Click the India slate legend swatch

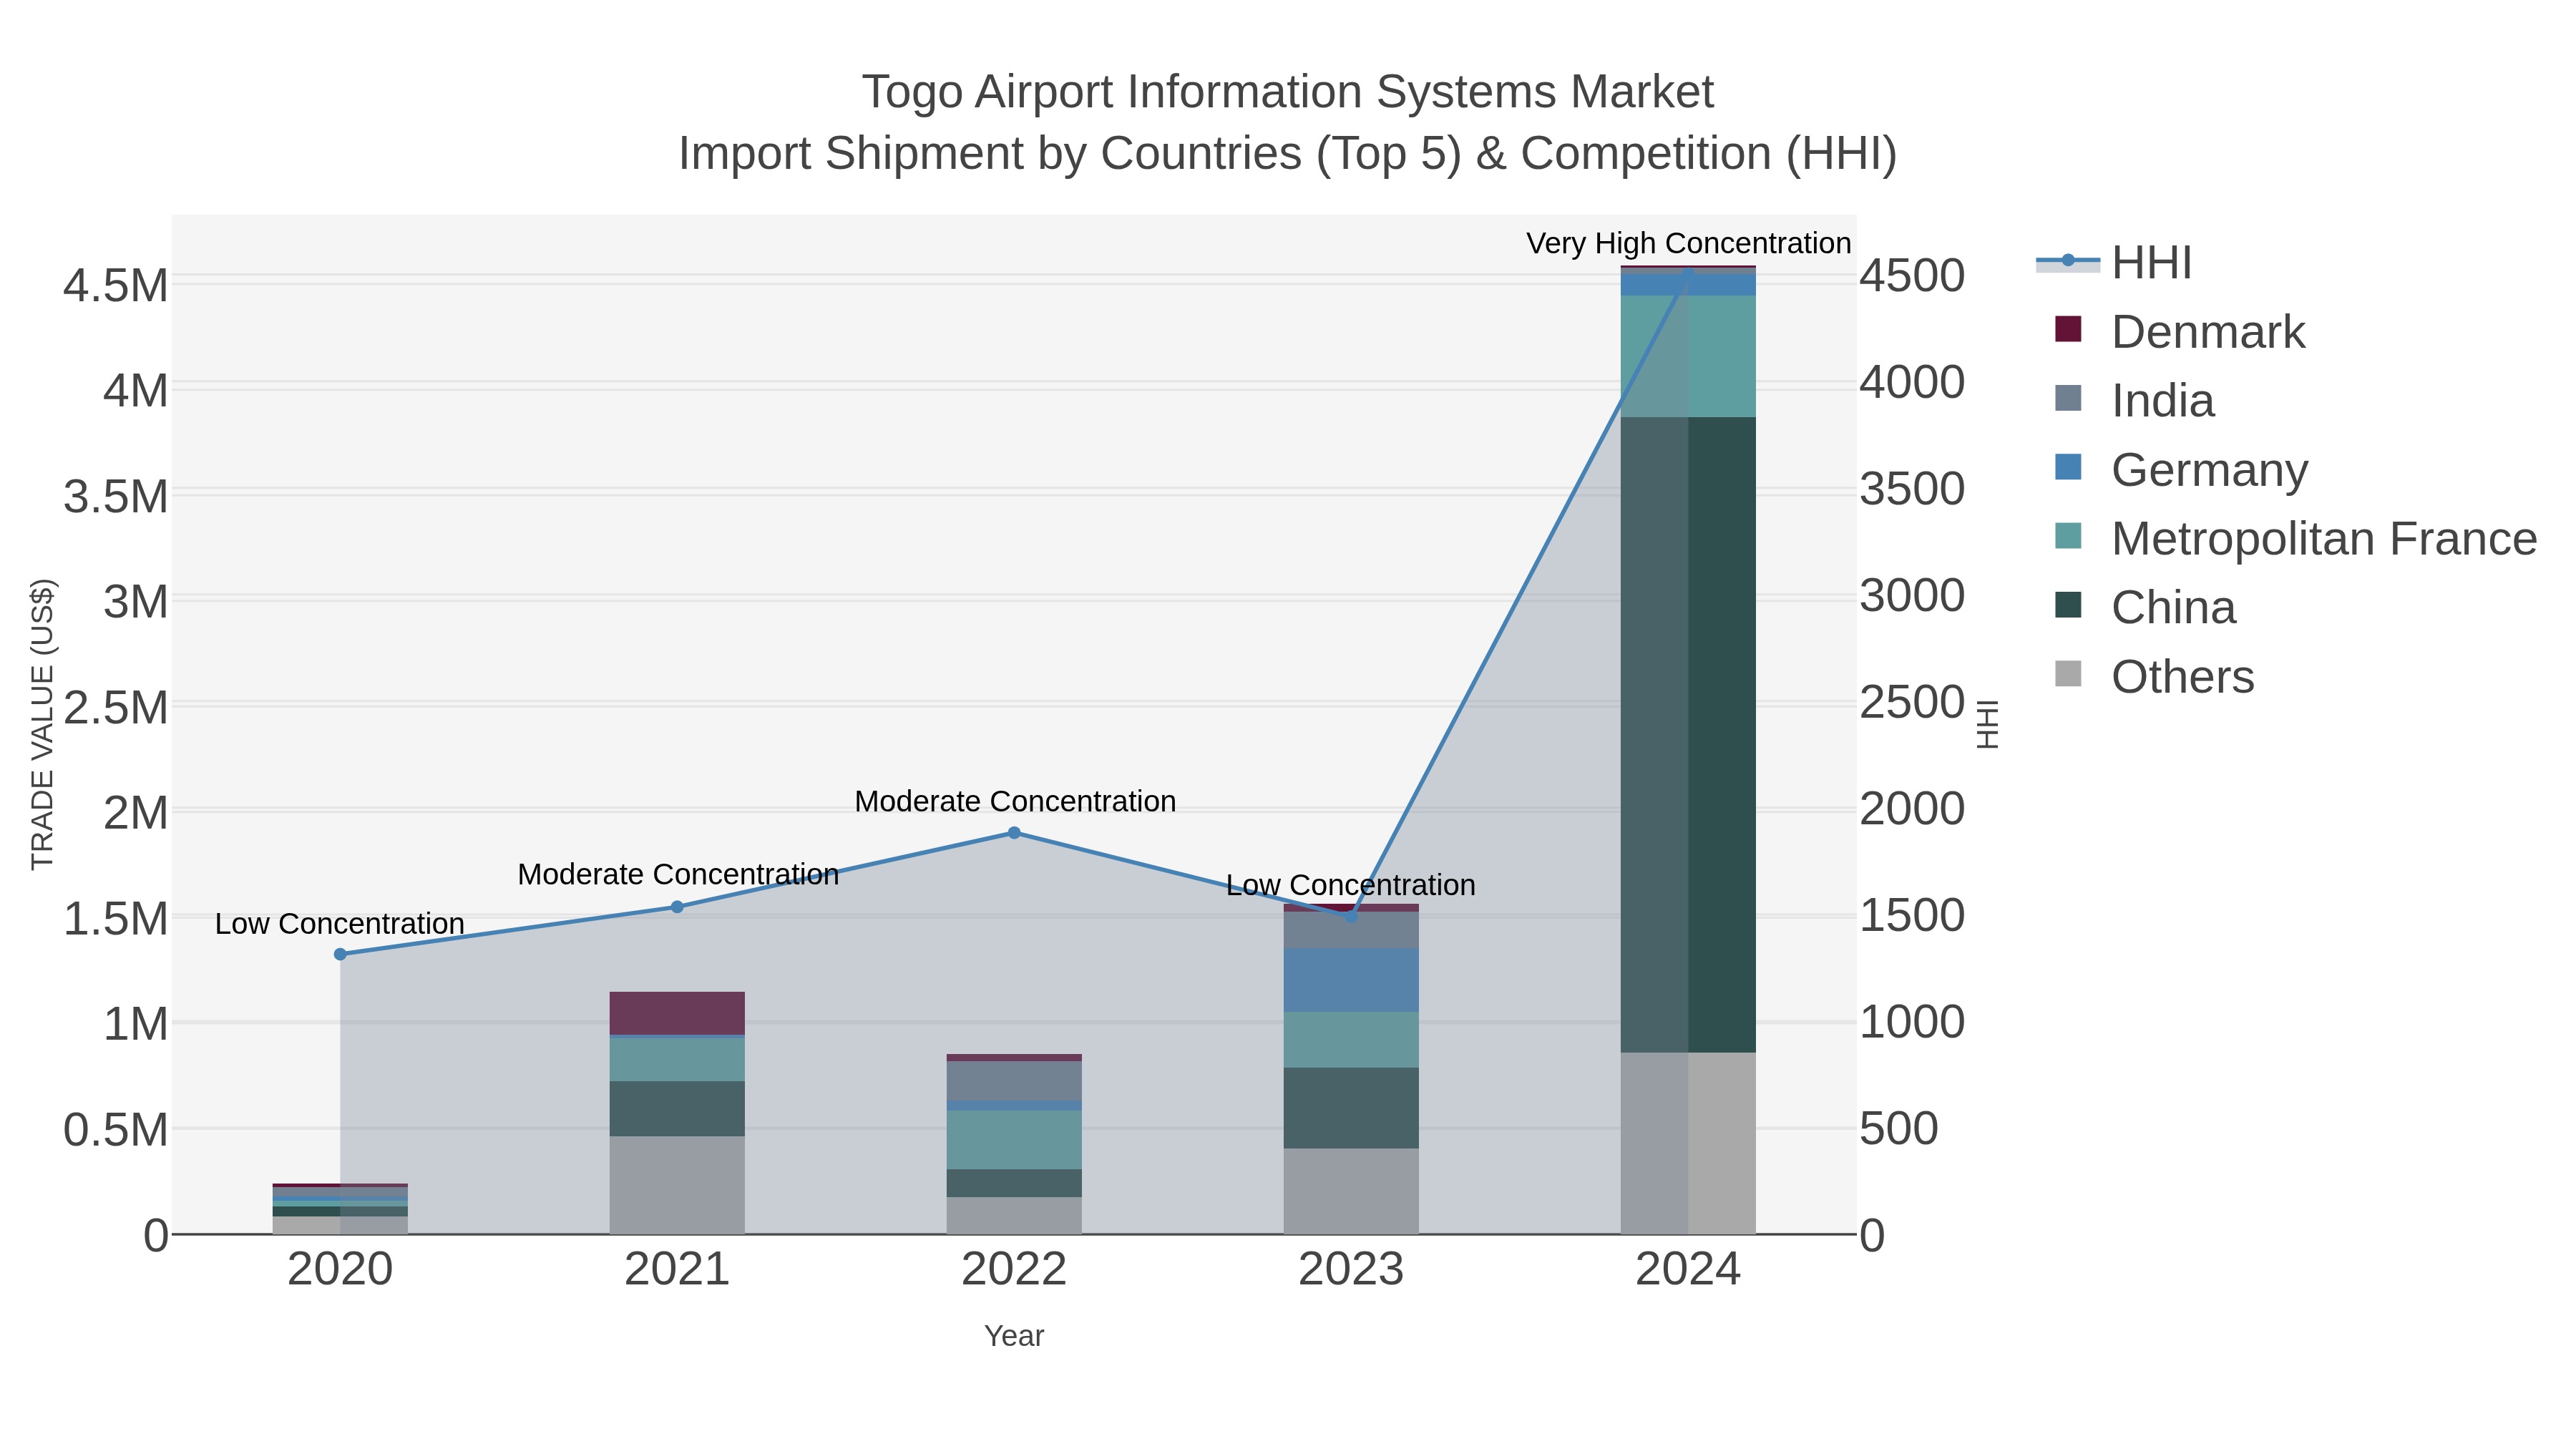2068,398
